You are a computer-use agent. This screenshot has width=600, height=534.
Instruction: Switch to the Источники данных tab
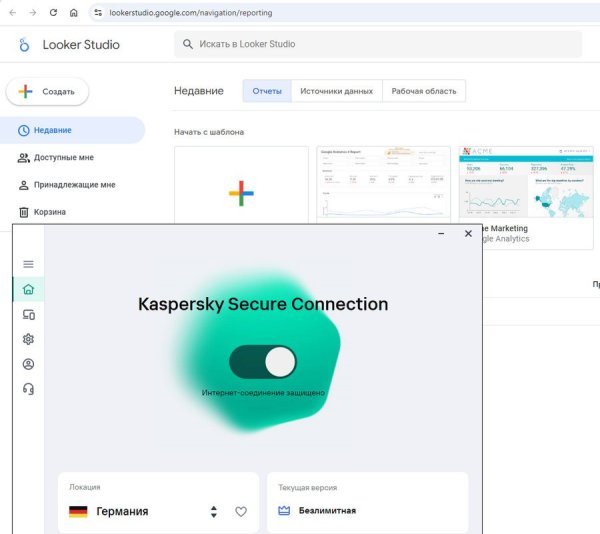click(x=337, y=91)
